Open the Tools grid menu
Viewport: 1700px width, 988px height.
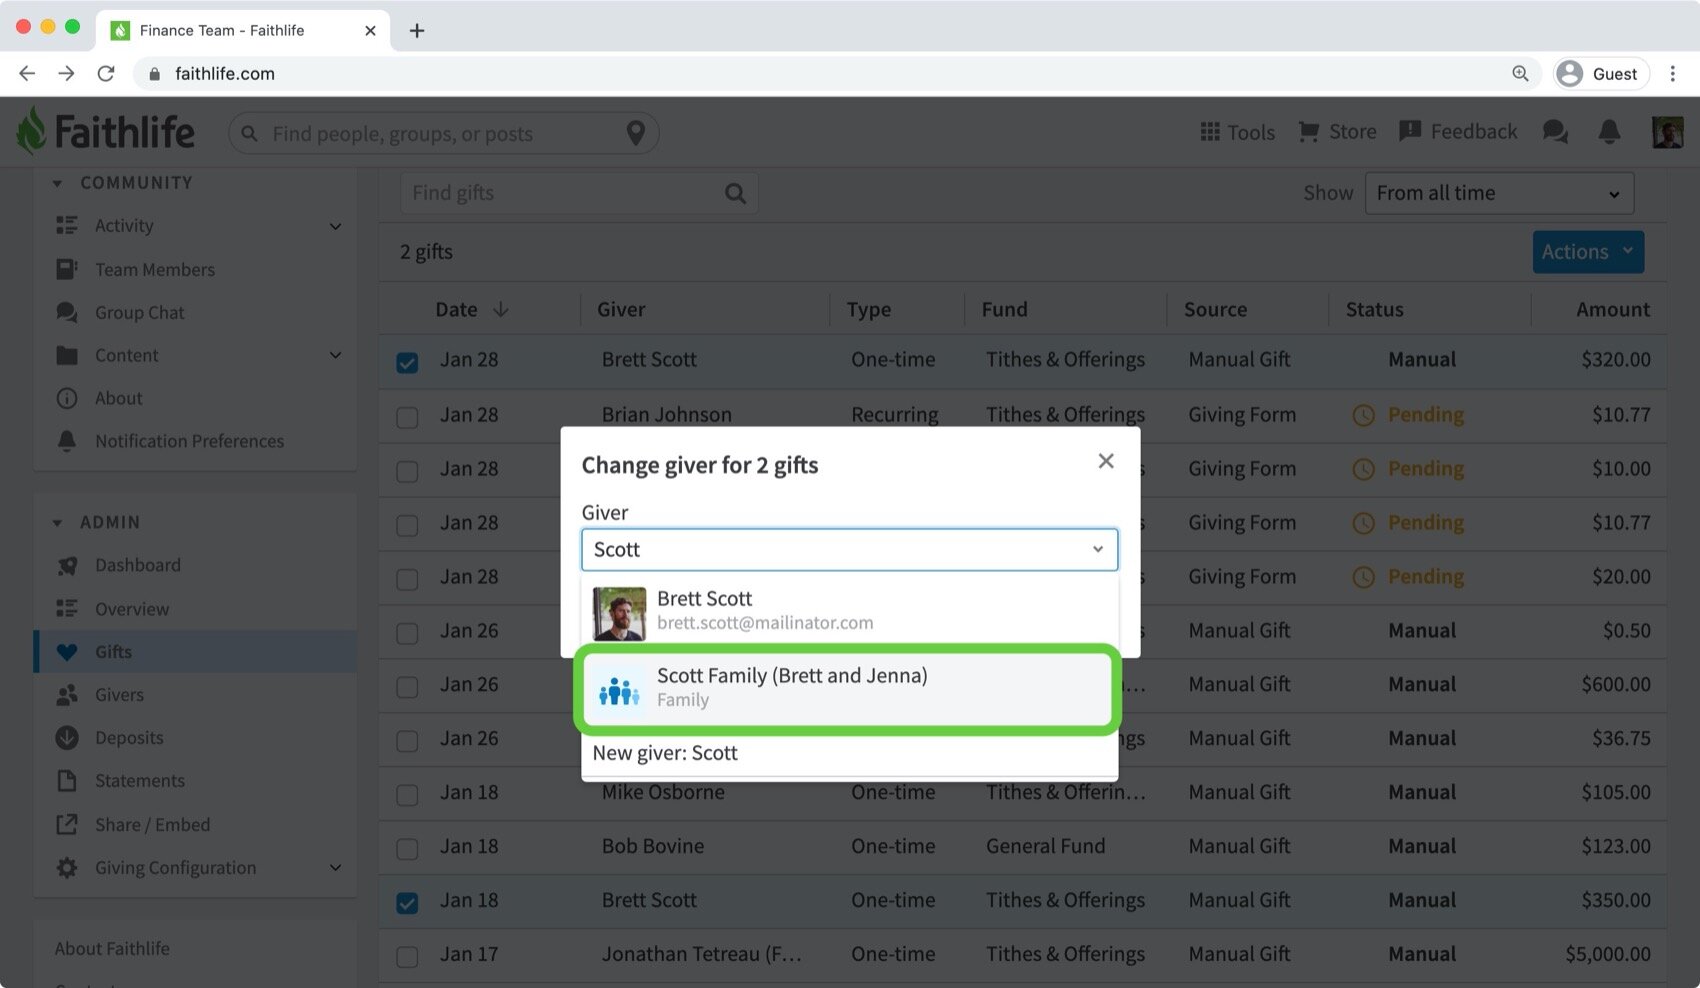[x=1237, y=132]
